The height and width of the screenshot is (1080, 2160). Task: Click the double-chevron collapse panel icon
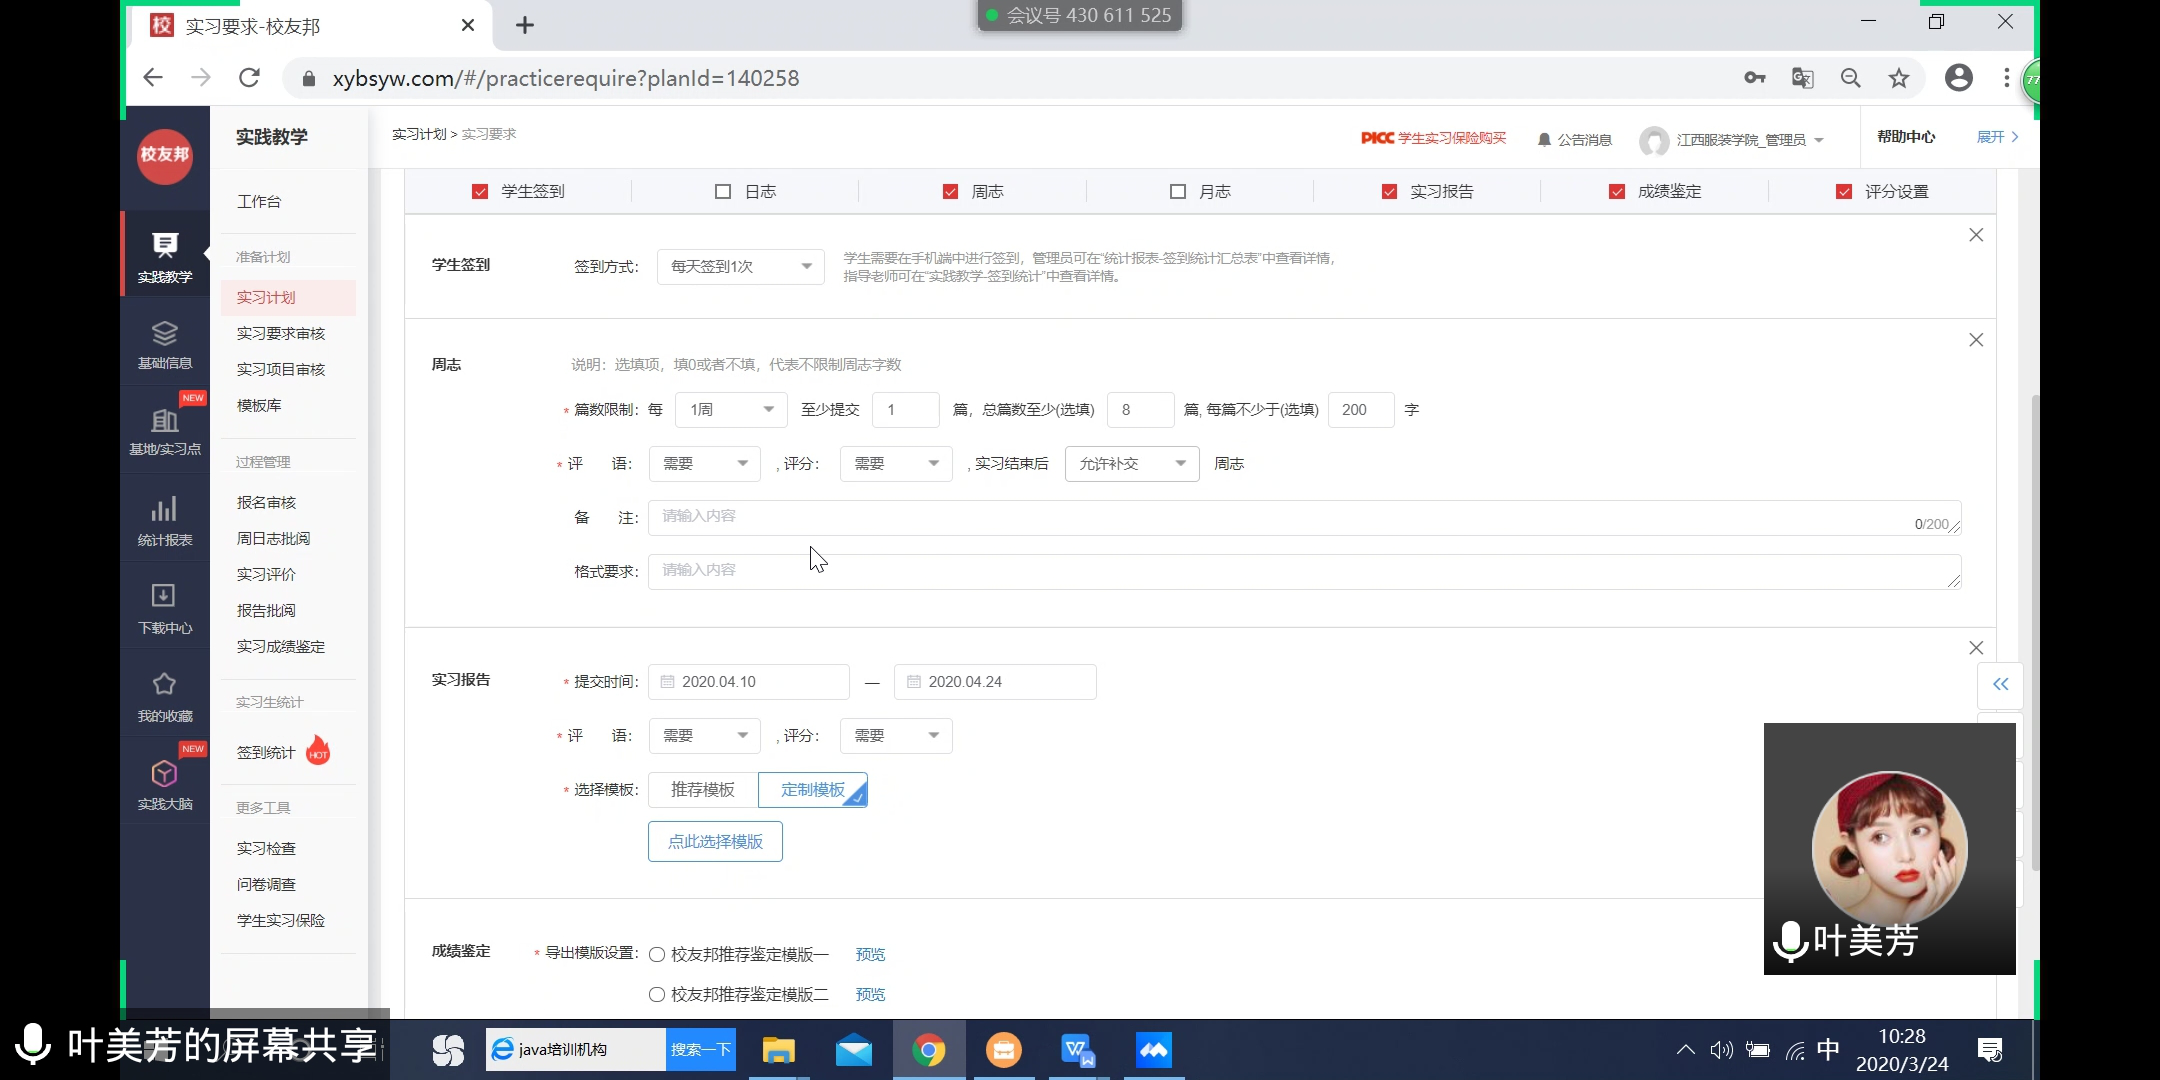tap(2000, 685)
